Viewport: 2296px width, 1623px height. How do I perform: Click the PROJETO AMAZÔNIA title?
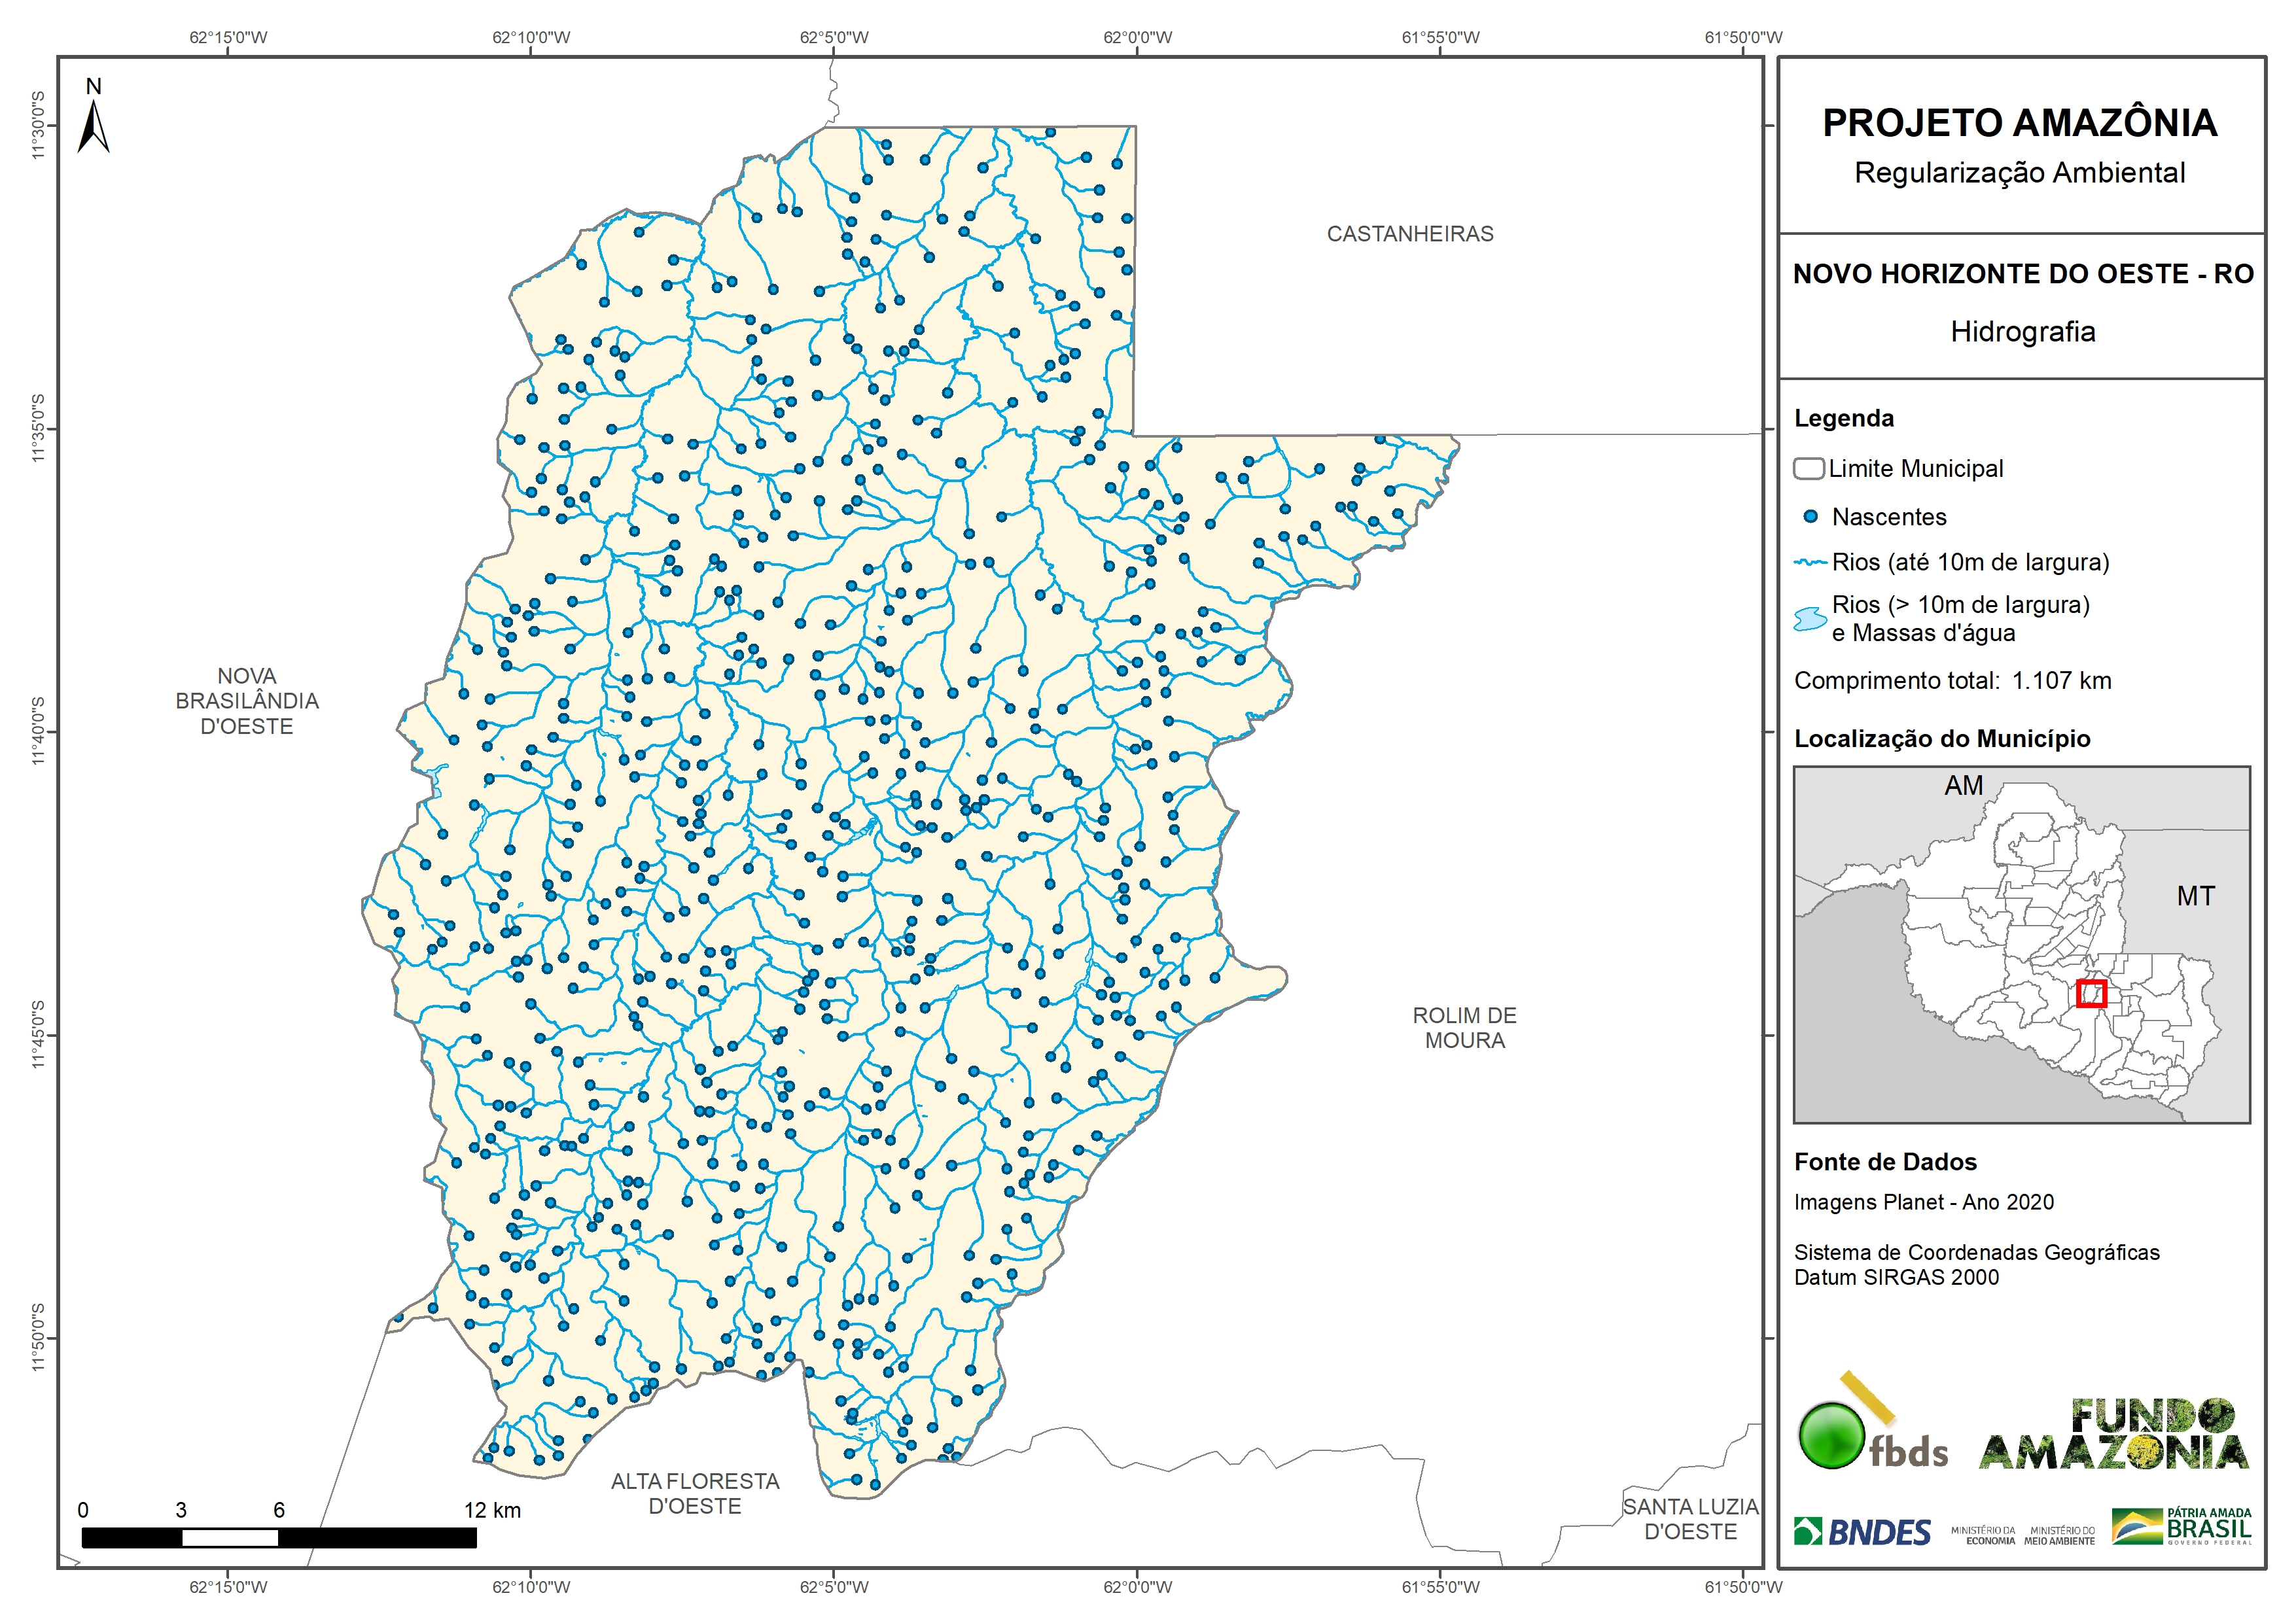pos(2020,123)
